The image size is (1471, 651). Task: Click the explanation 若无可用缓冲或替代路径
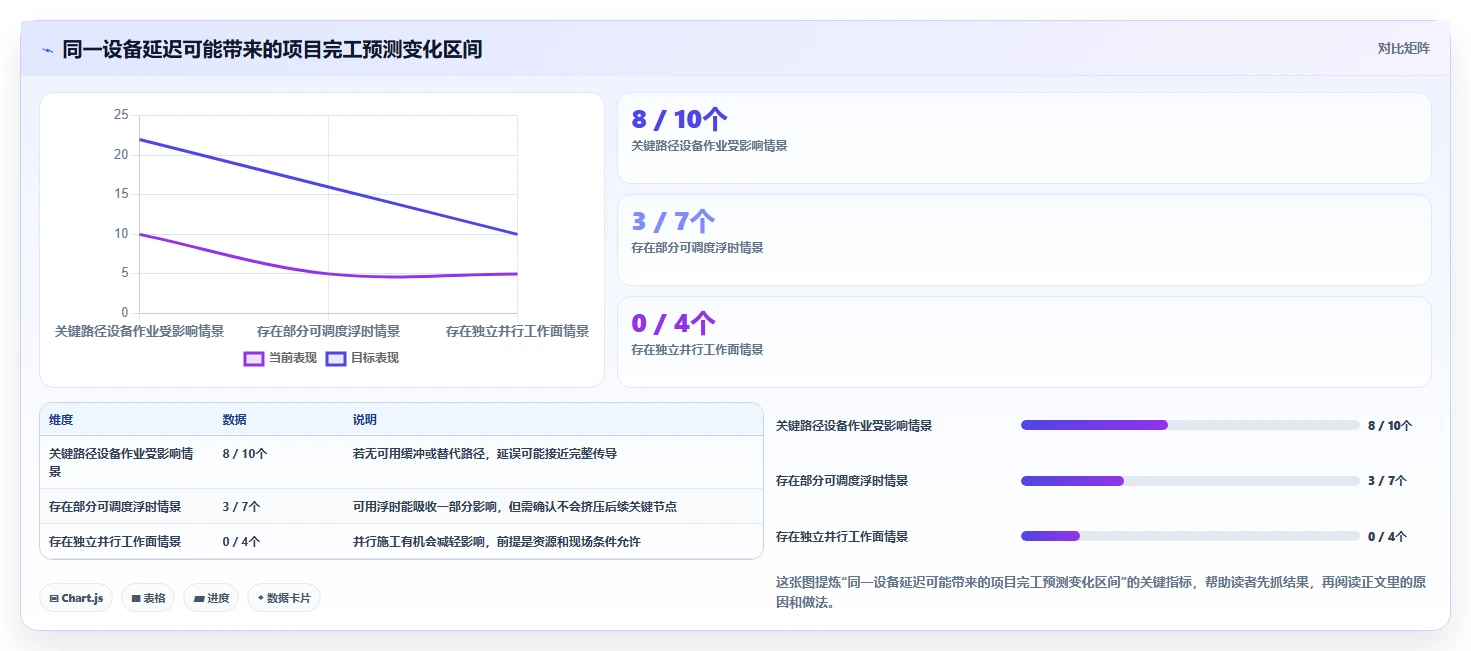pos(484,454)
